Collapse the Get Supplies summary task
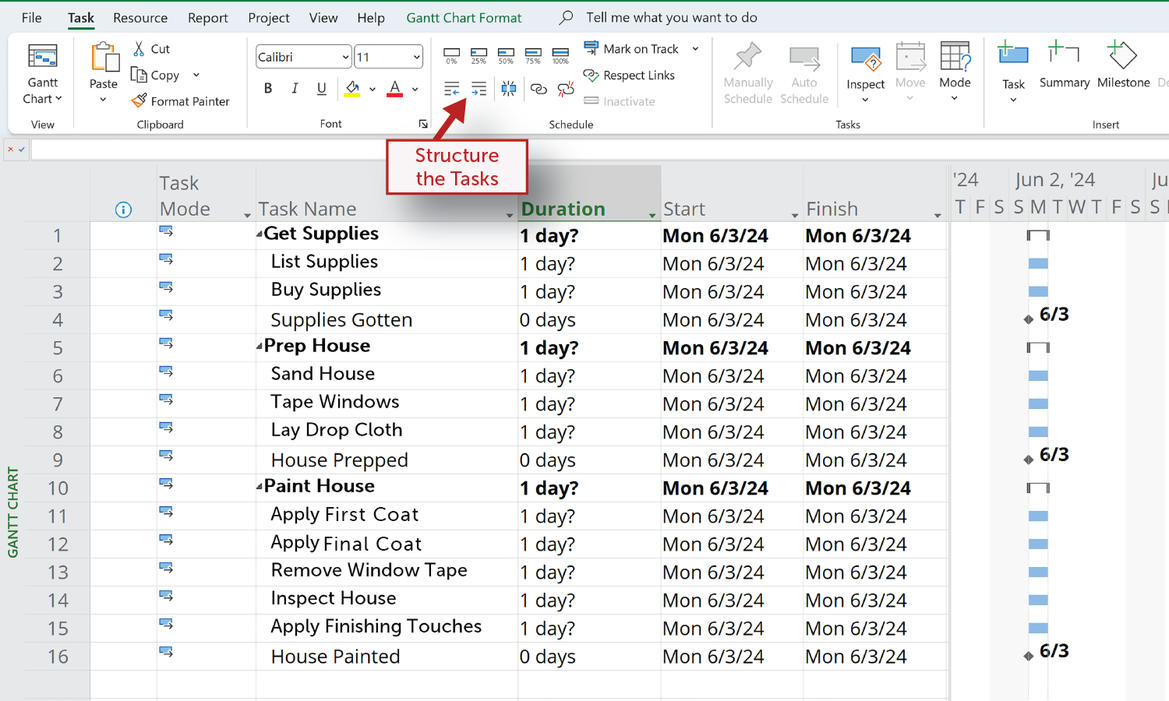Image resolution: width=1169 pixels, height=701 pixels. (x=259, y=234)
